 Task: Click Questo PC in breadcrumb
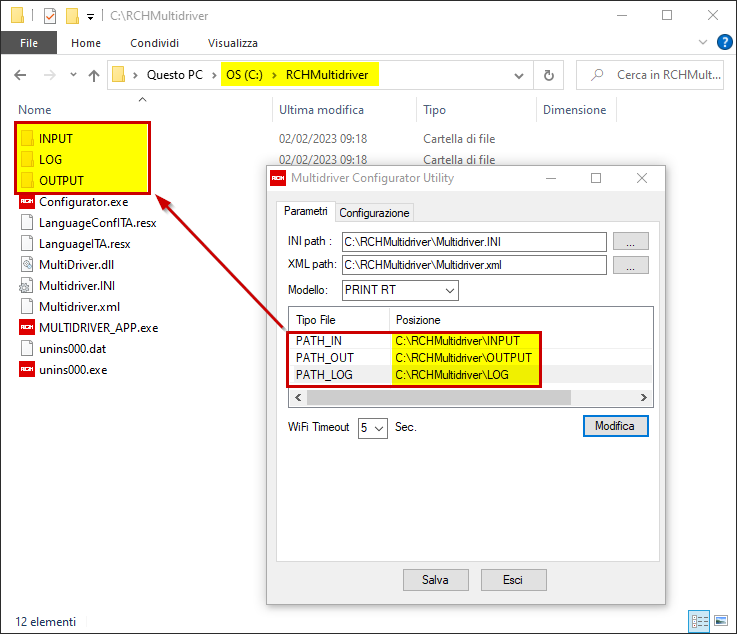[174, 75]
